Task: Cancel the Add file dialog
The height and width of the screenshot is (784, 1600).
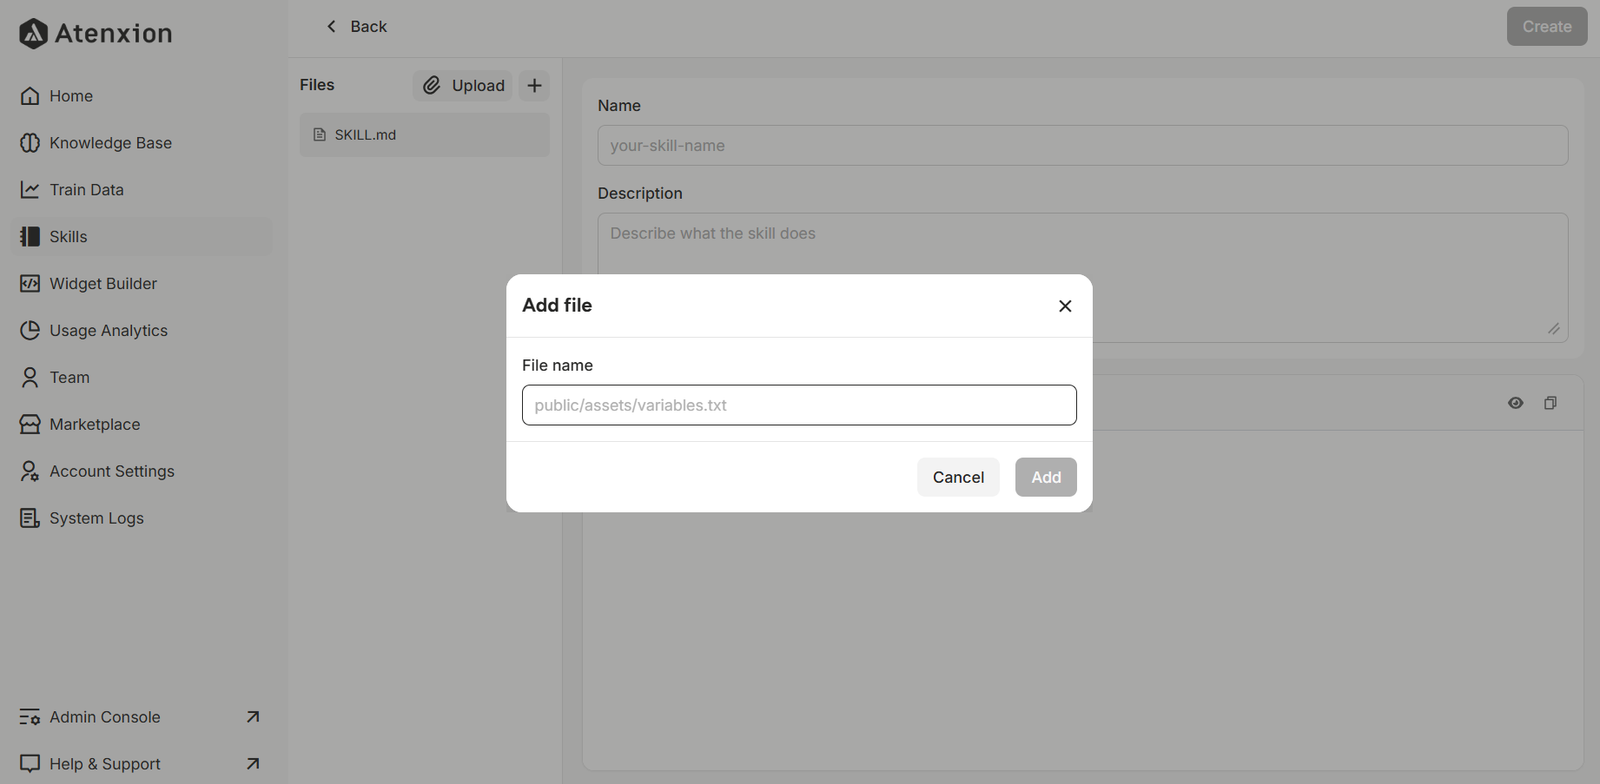Action: click(x=958, y=477)
